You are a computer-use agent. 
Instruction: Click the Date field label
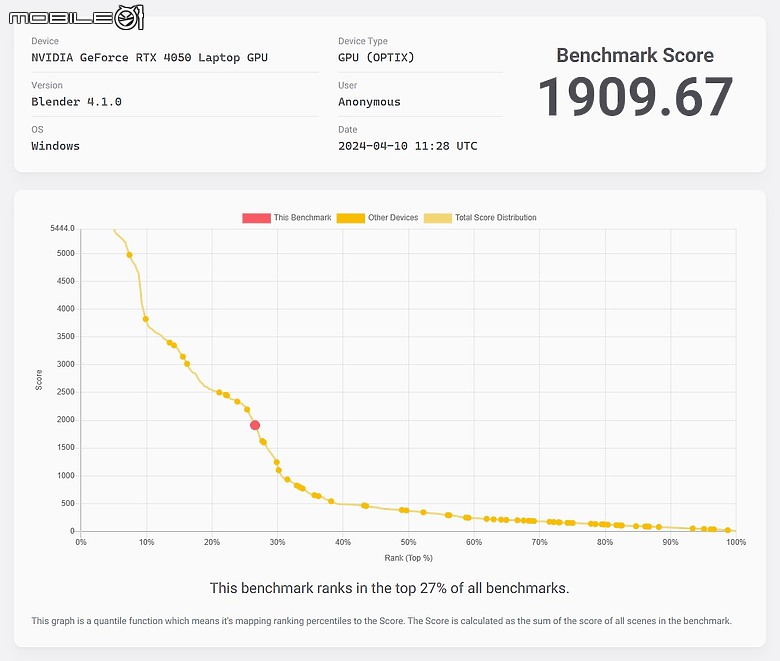[348, 130]
